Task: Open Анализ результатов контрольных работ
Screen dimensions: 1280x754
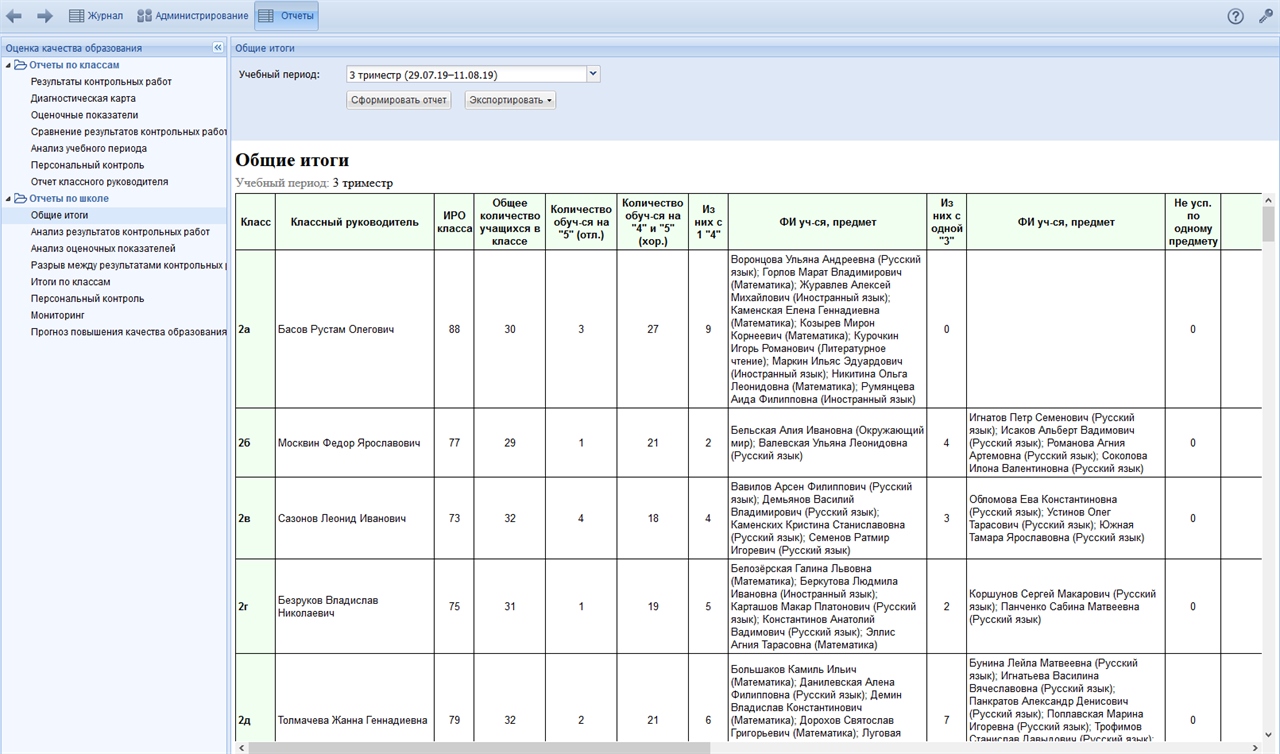Action: point(120,232)
